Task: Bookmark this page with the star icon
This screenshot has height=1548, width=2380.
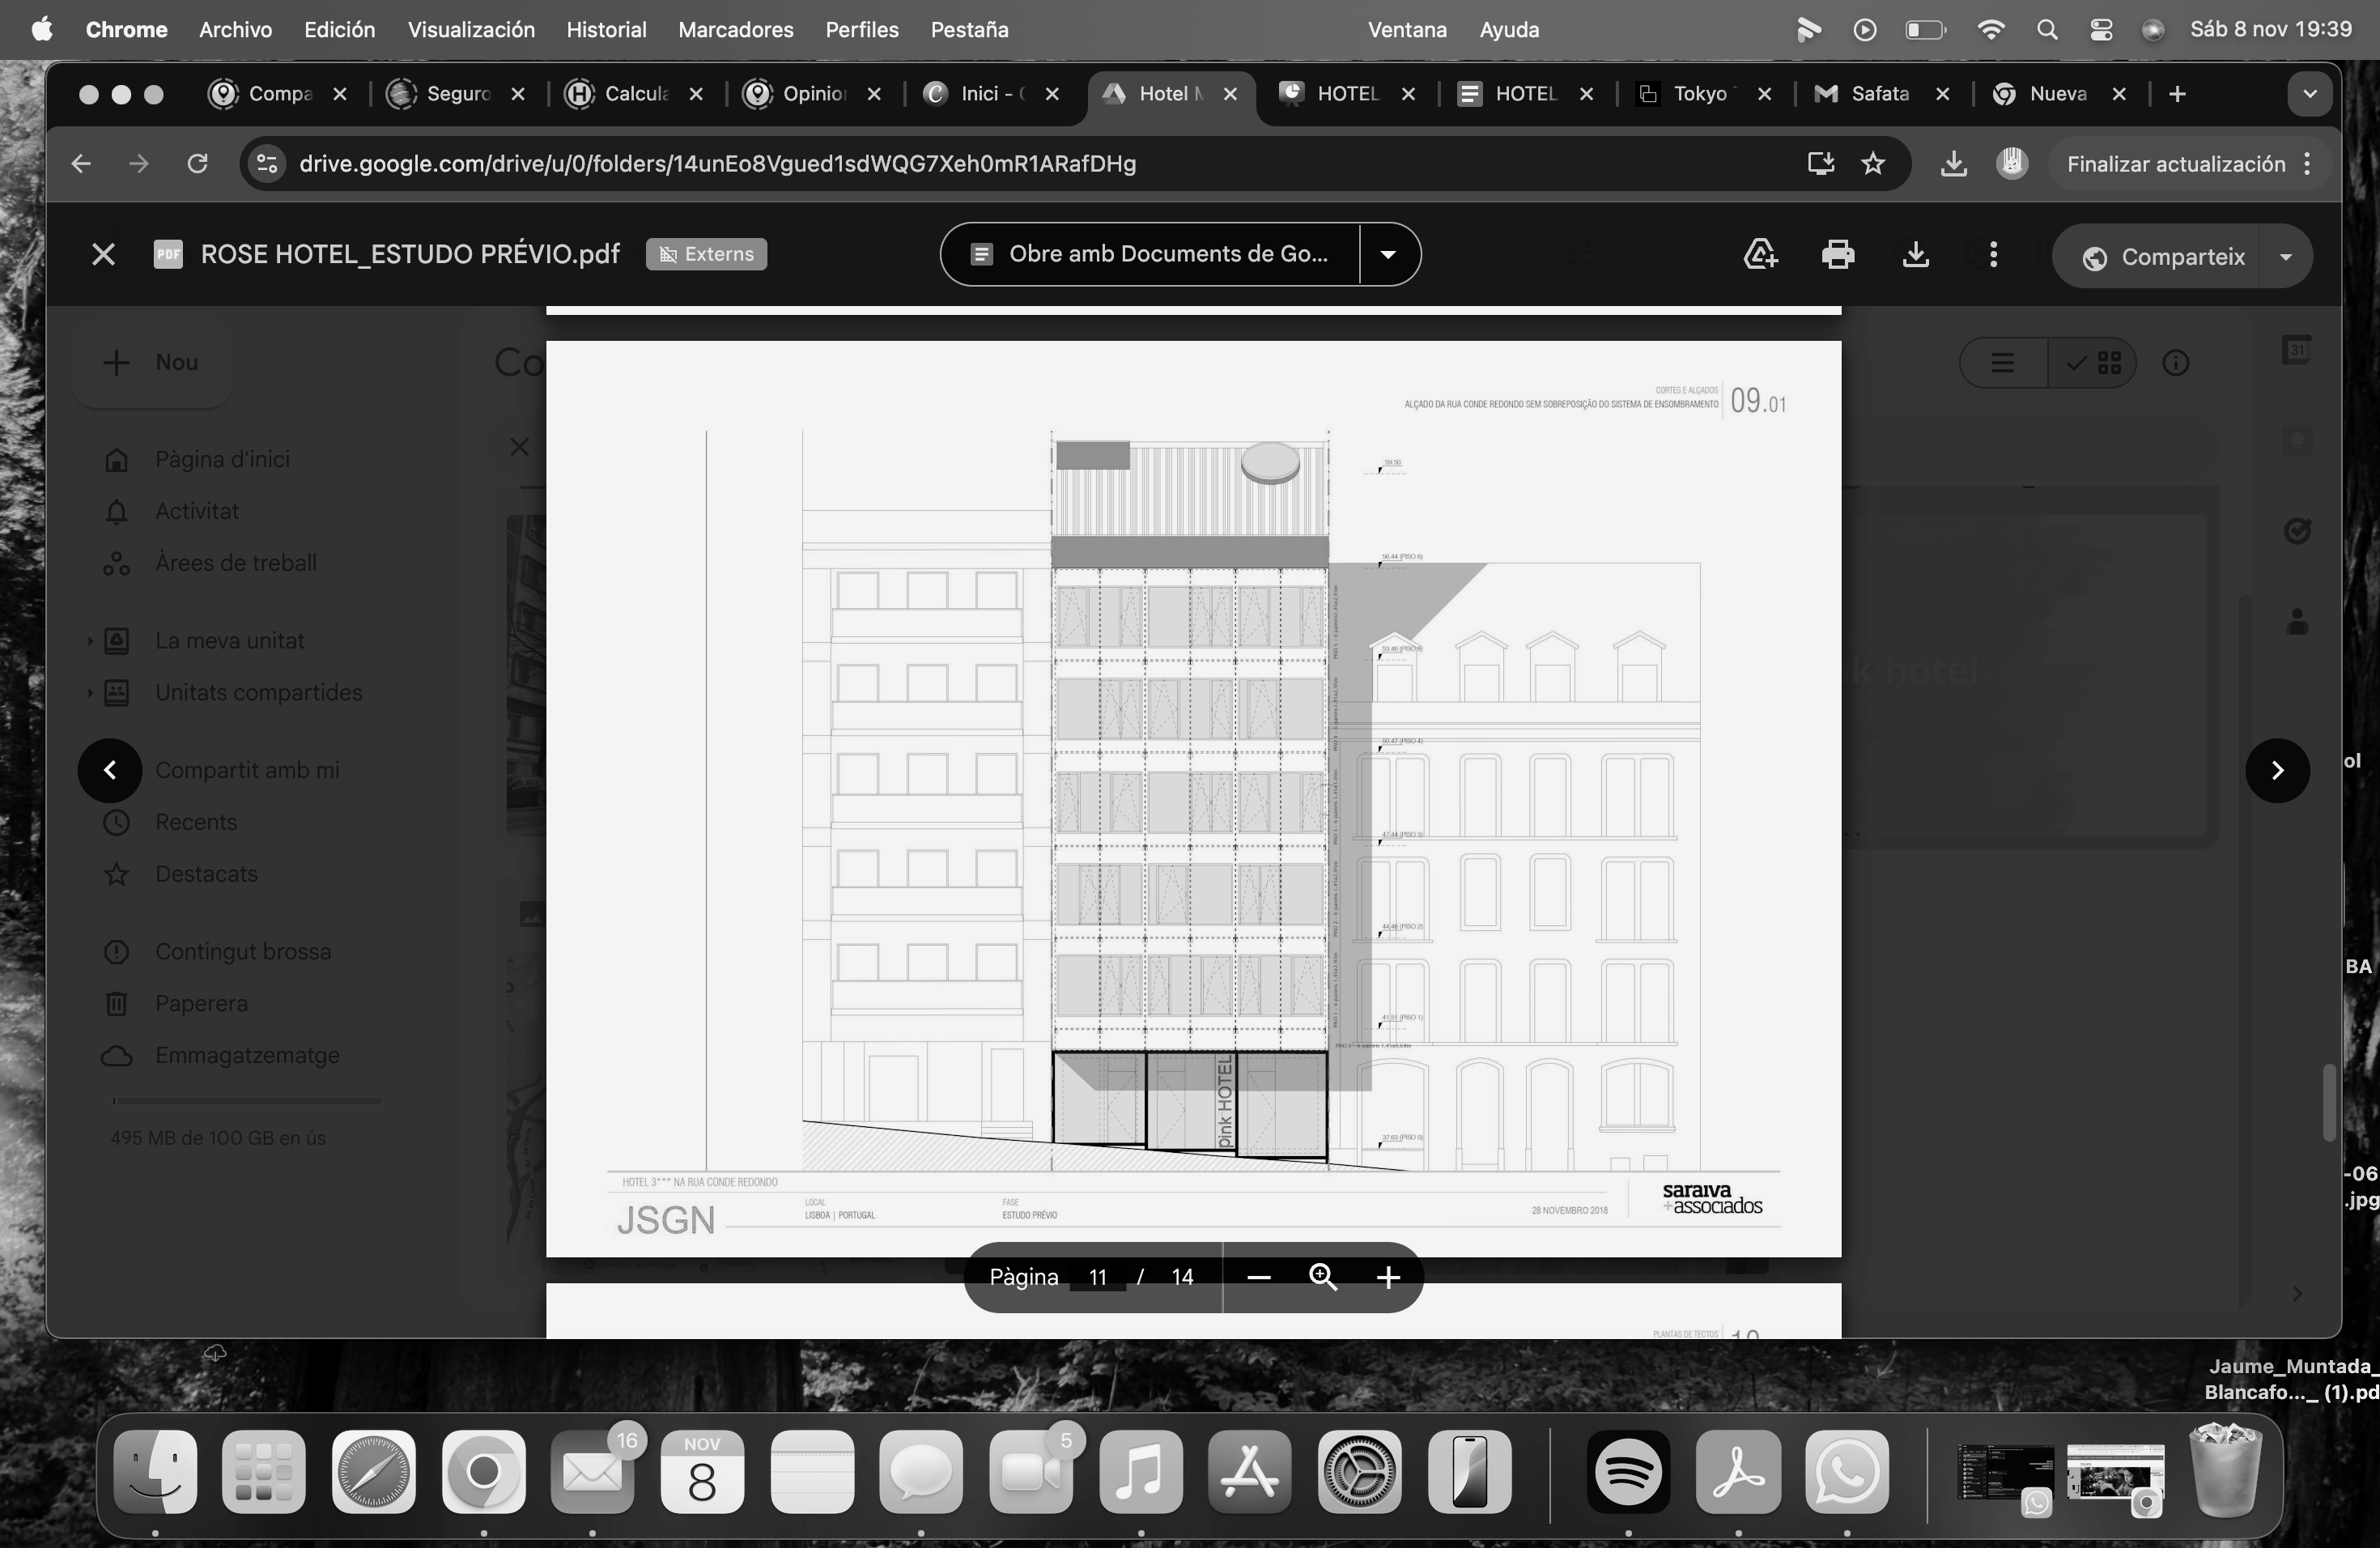Action: pyautogui.click(x=1873, y=164)
